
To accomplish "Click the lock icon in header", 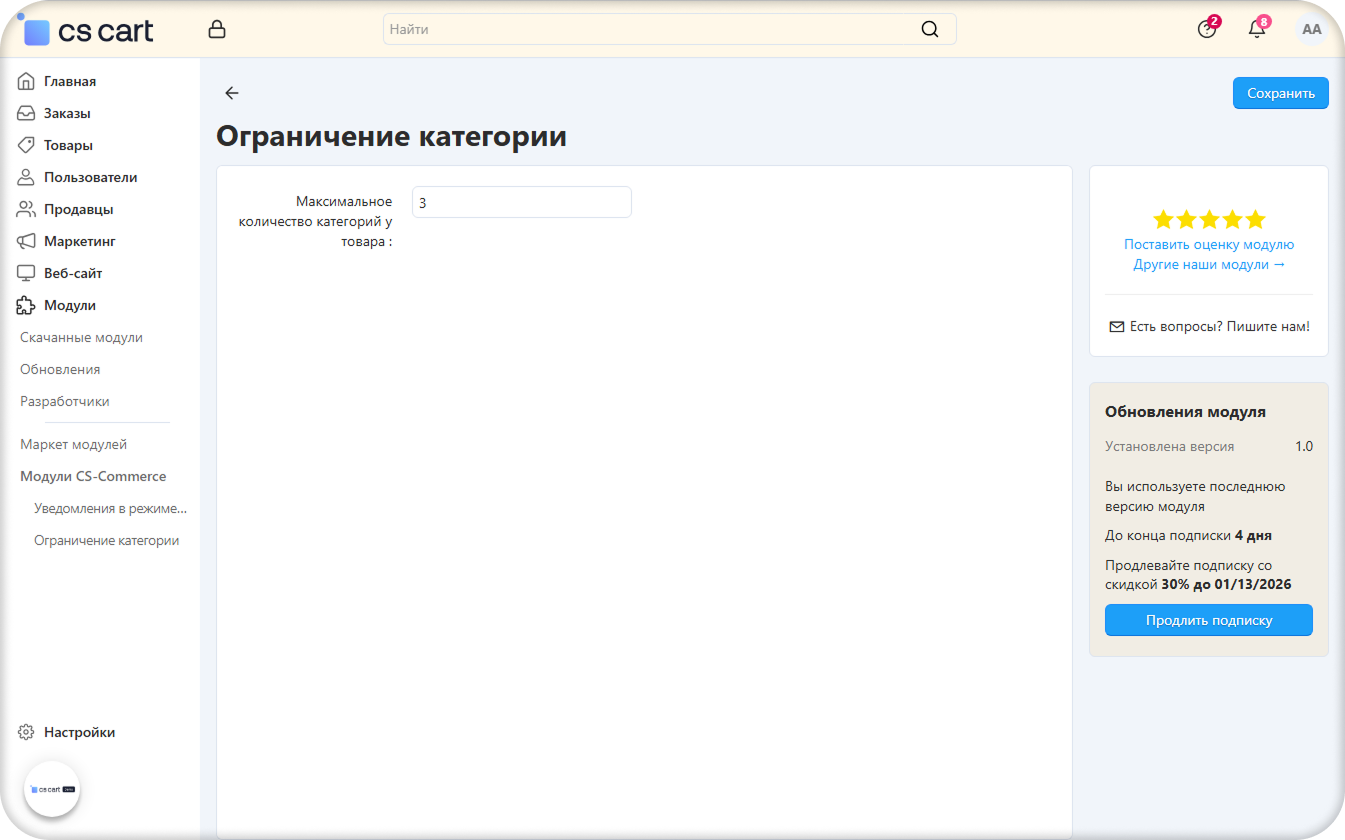I will point(217,30).
